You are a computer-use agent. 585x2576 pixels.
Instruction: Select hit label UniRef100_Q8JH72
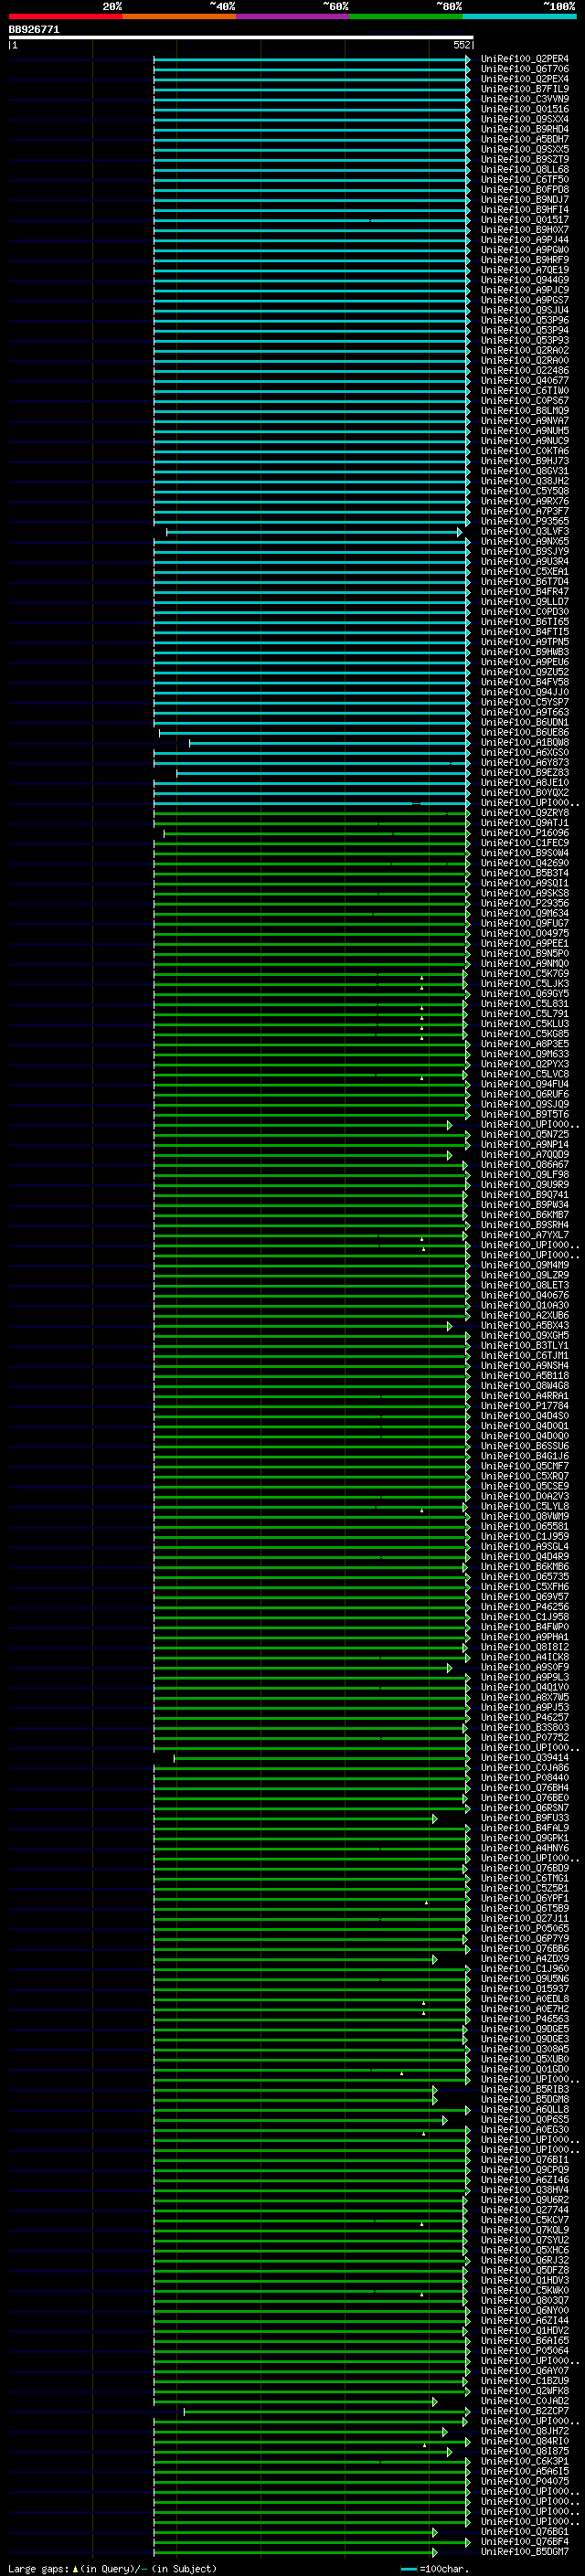point(525,2431)
